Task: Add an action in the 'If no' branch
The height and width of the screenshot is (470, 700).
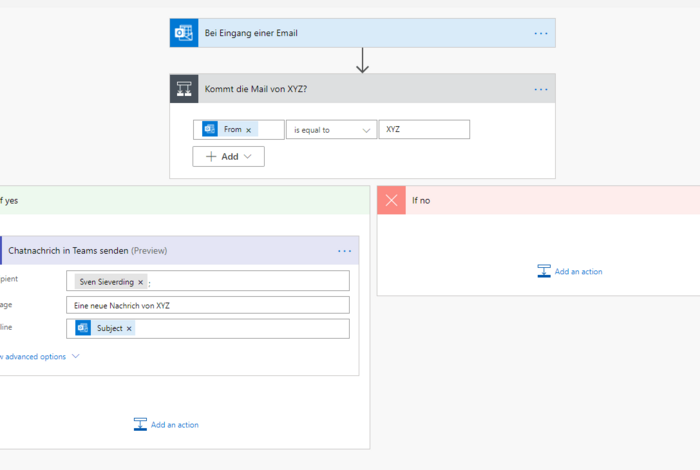Action: click(x=570, y=271)
